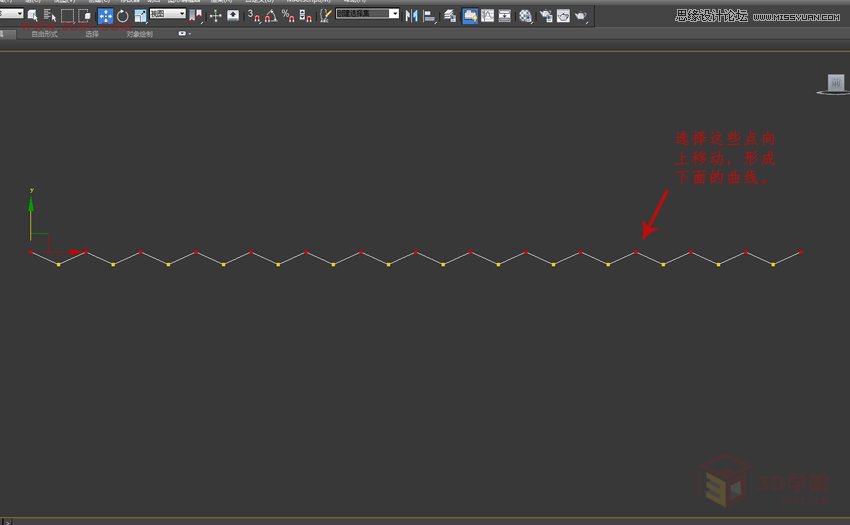
Task: Open the Curve Editor
Action: point(486,16)
